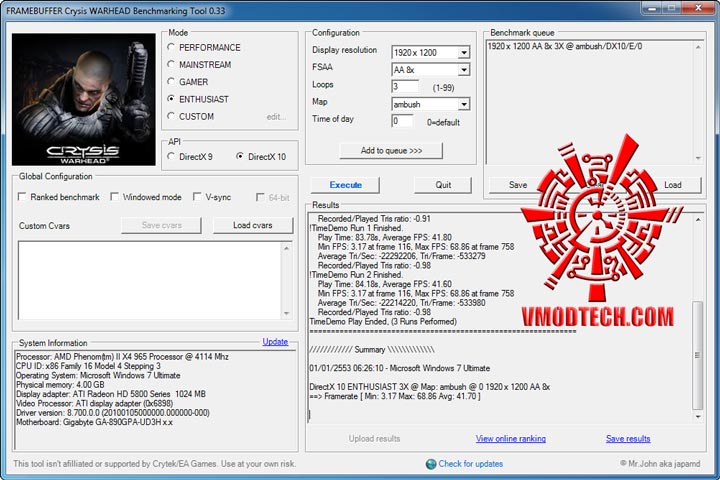Save the benchmark queue

518,185
